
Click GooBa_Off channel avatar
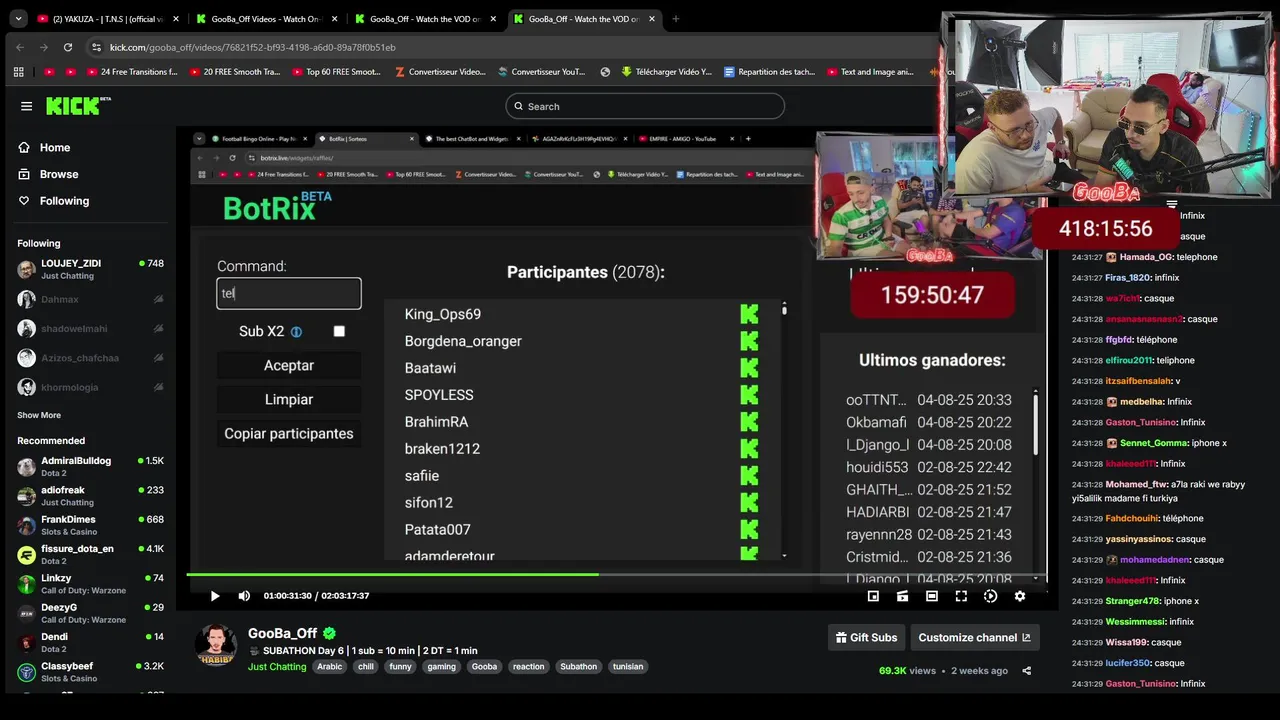(x=215, y=645)
